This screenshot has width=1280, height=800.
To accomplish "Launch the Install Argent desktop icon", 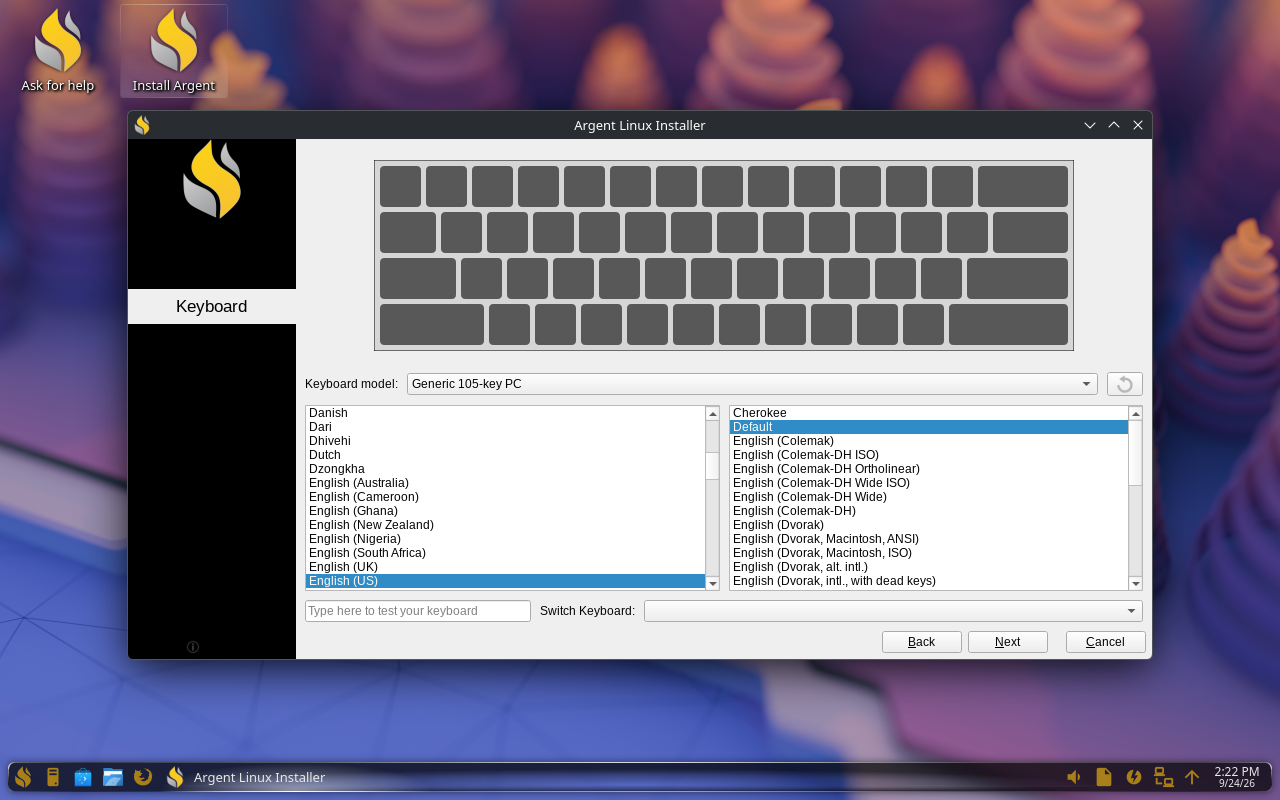I will pos(174,52).
